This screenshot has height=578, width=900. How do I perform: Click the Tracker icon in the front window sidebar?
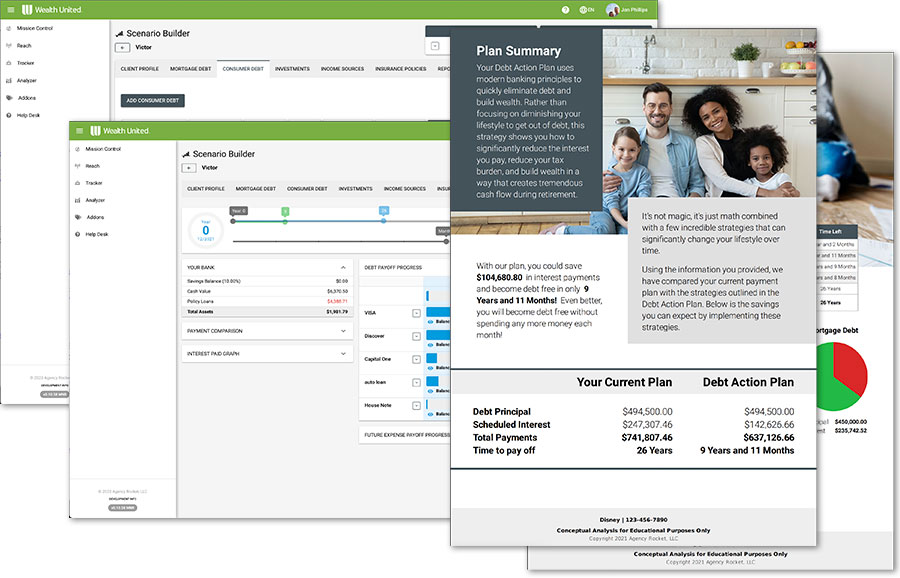coord(77,183)
